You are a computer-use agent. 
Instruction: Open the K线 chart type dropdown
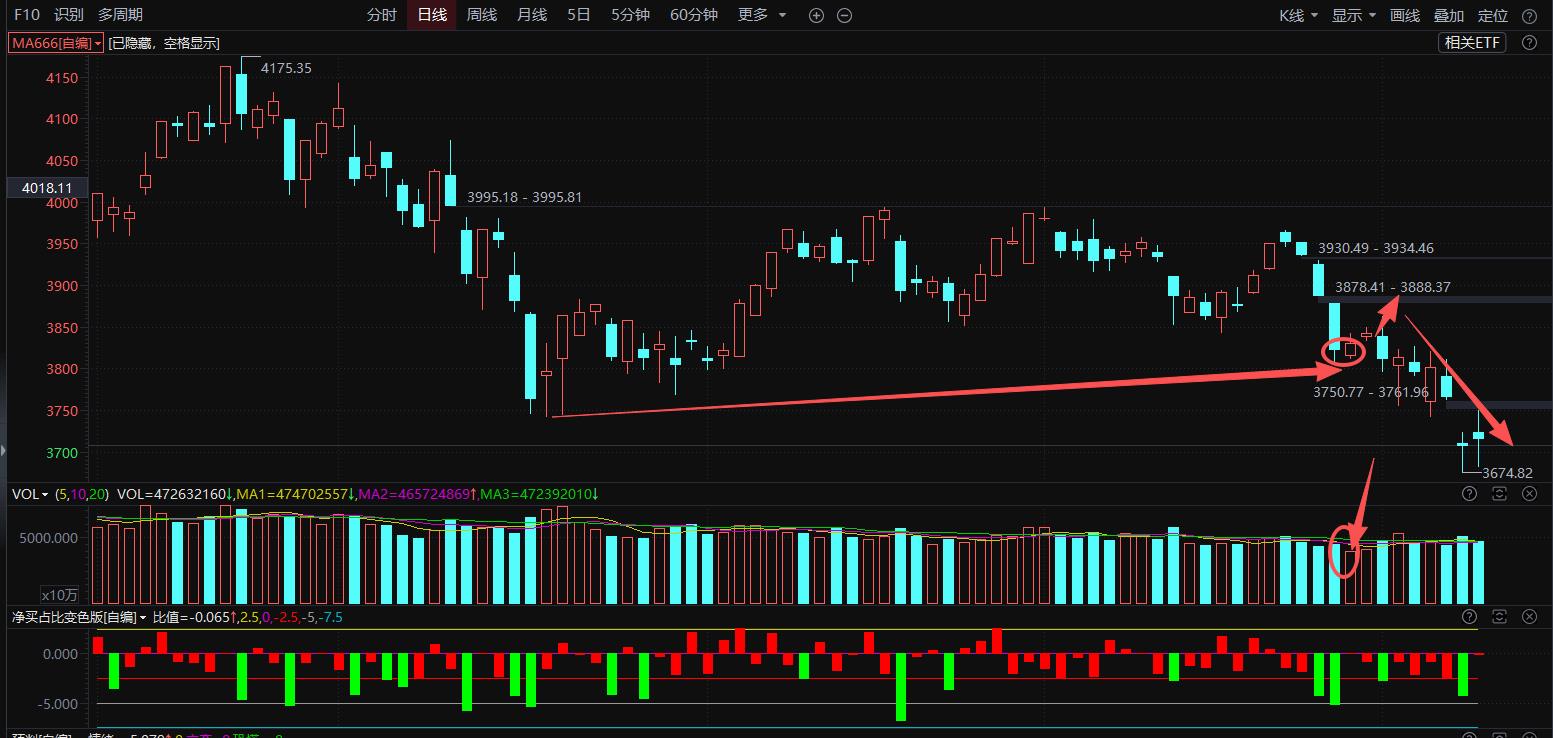pos(1299,15)
